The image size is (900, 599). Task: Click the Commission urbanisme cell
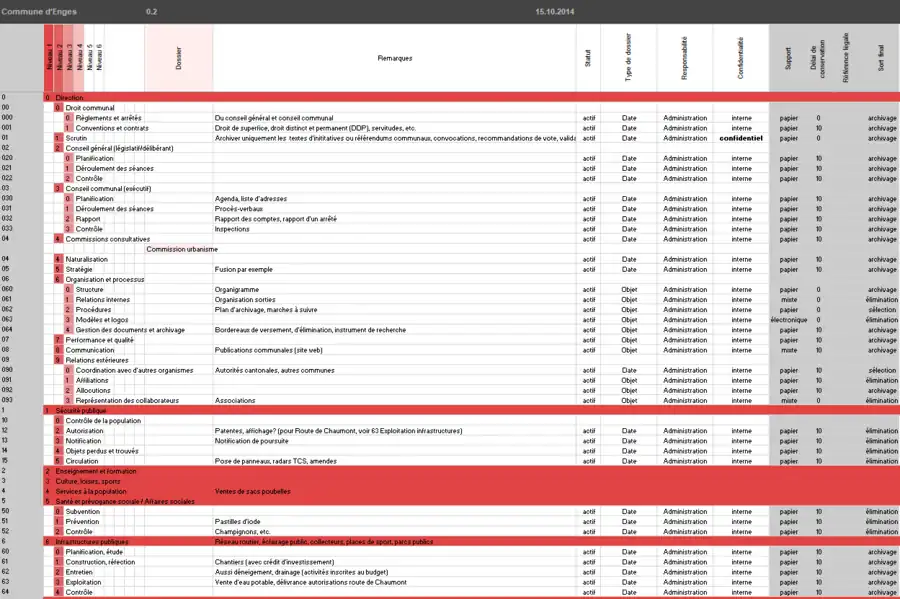click(180, 249)
